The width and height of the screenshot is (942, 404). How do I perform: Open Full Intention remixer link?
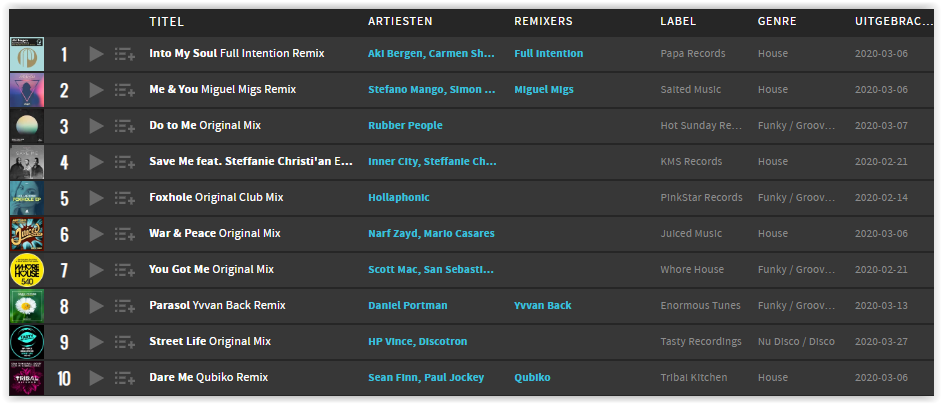(548, 54)
